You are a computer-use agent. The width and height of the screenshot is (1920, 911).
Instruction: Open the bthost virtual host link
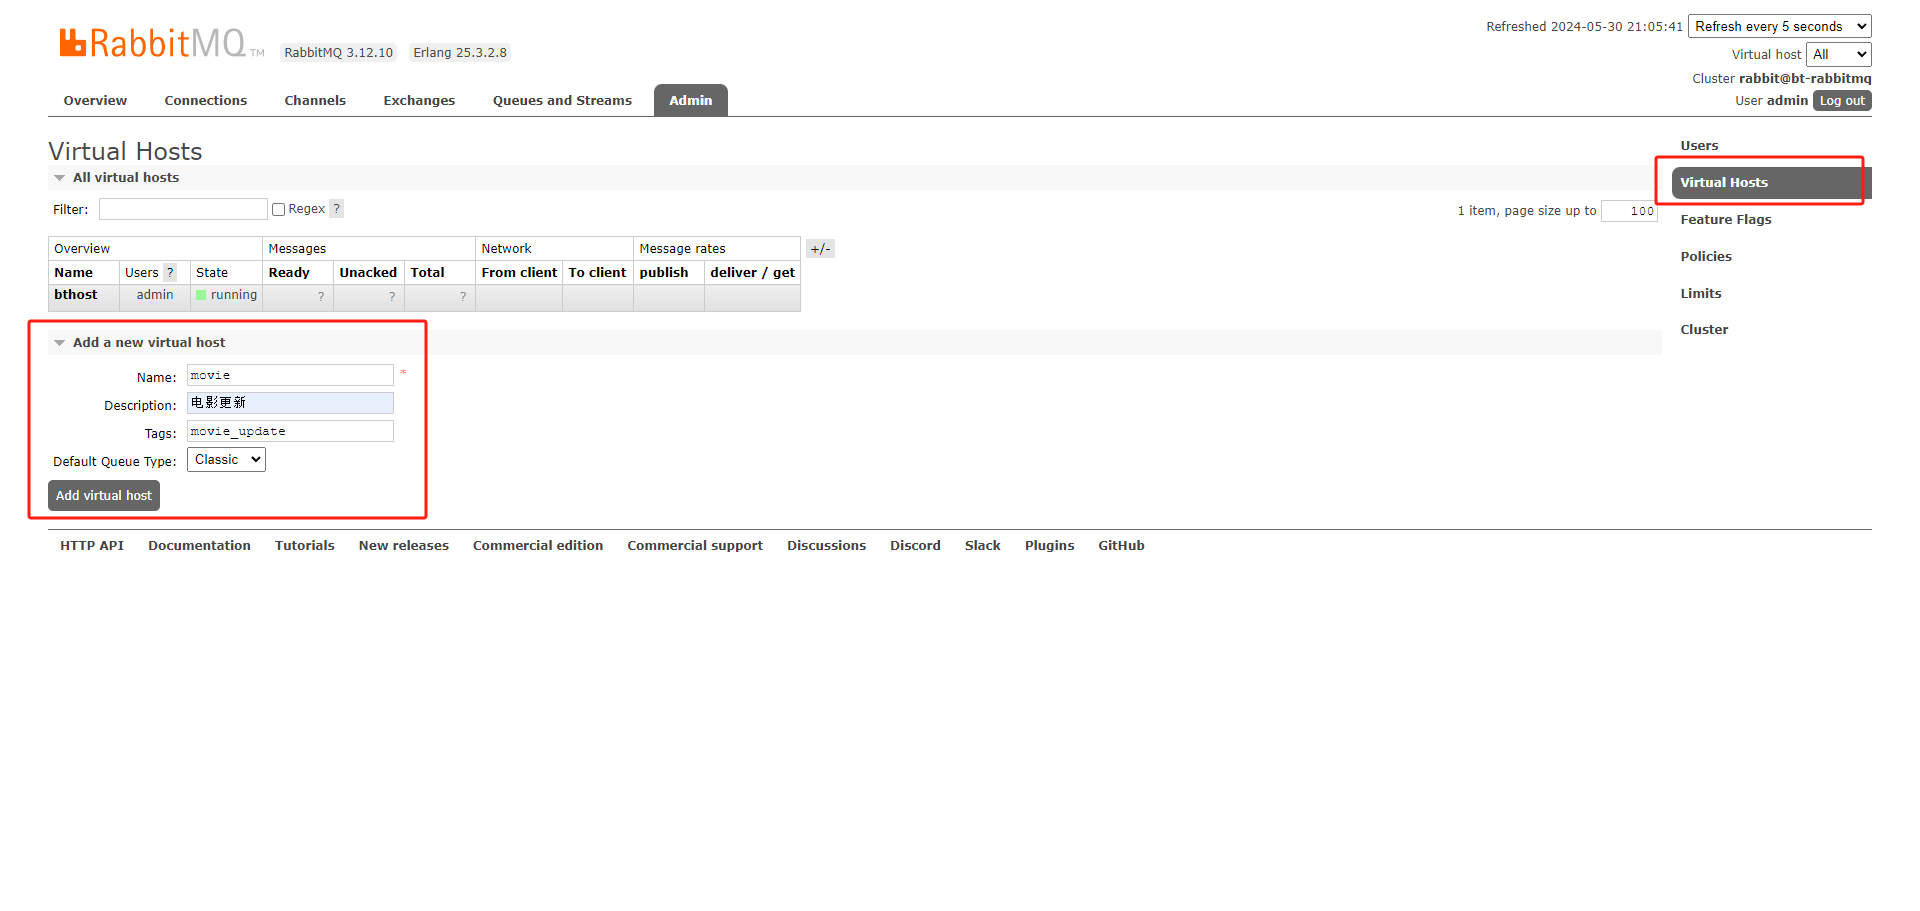pos(76,295)
